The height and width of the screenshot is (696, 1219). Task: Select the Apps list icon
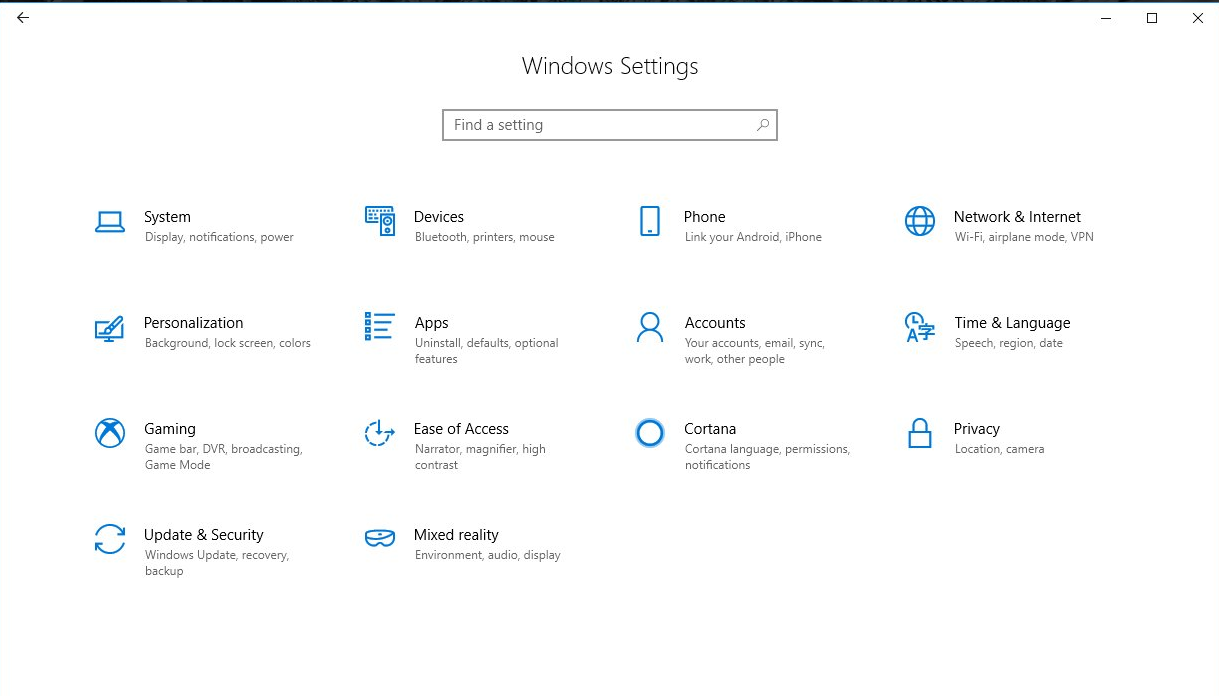point(380,326)
